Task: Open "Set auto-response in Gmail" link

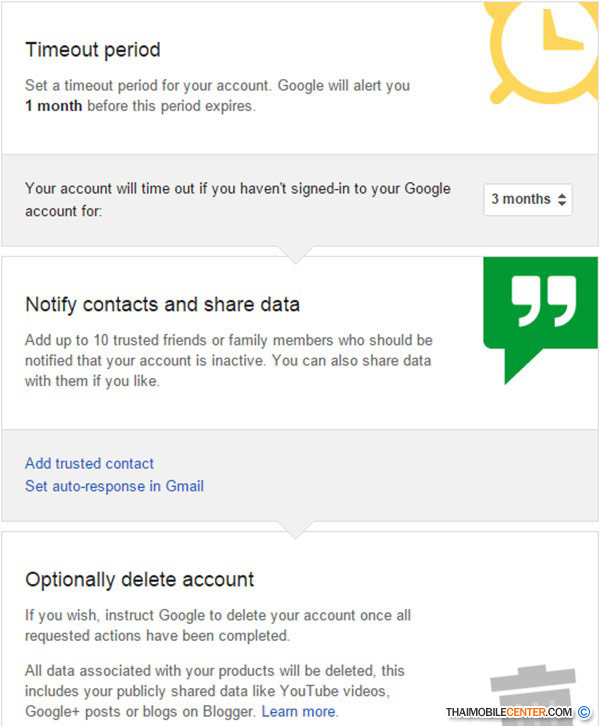Action: (114, 486)
